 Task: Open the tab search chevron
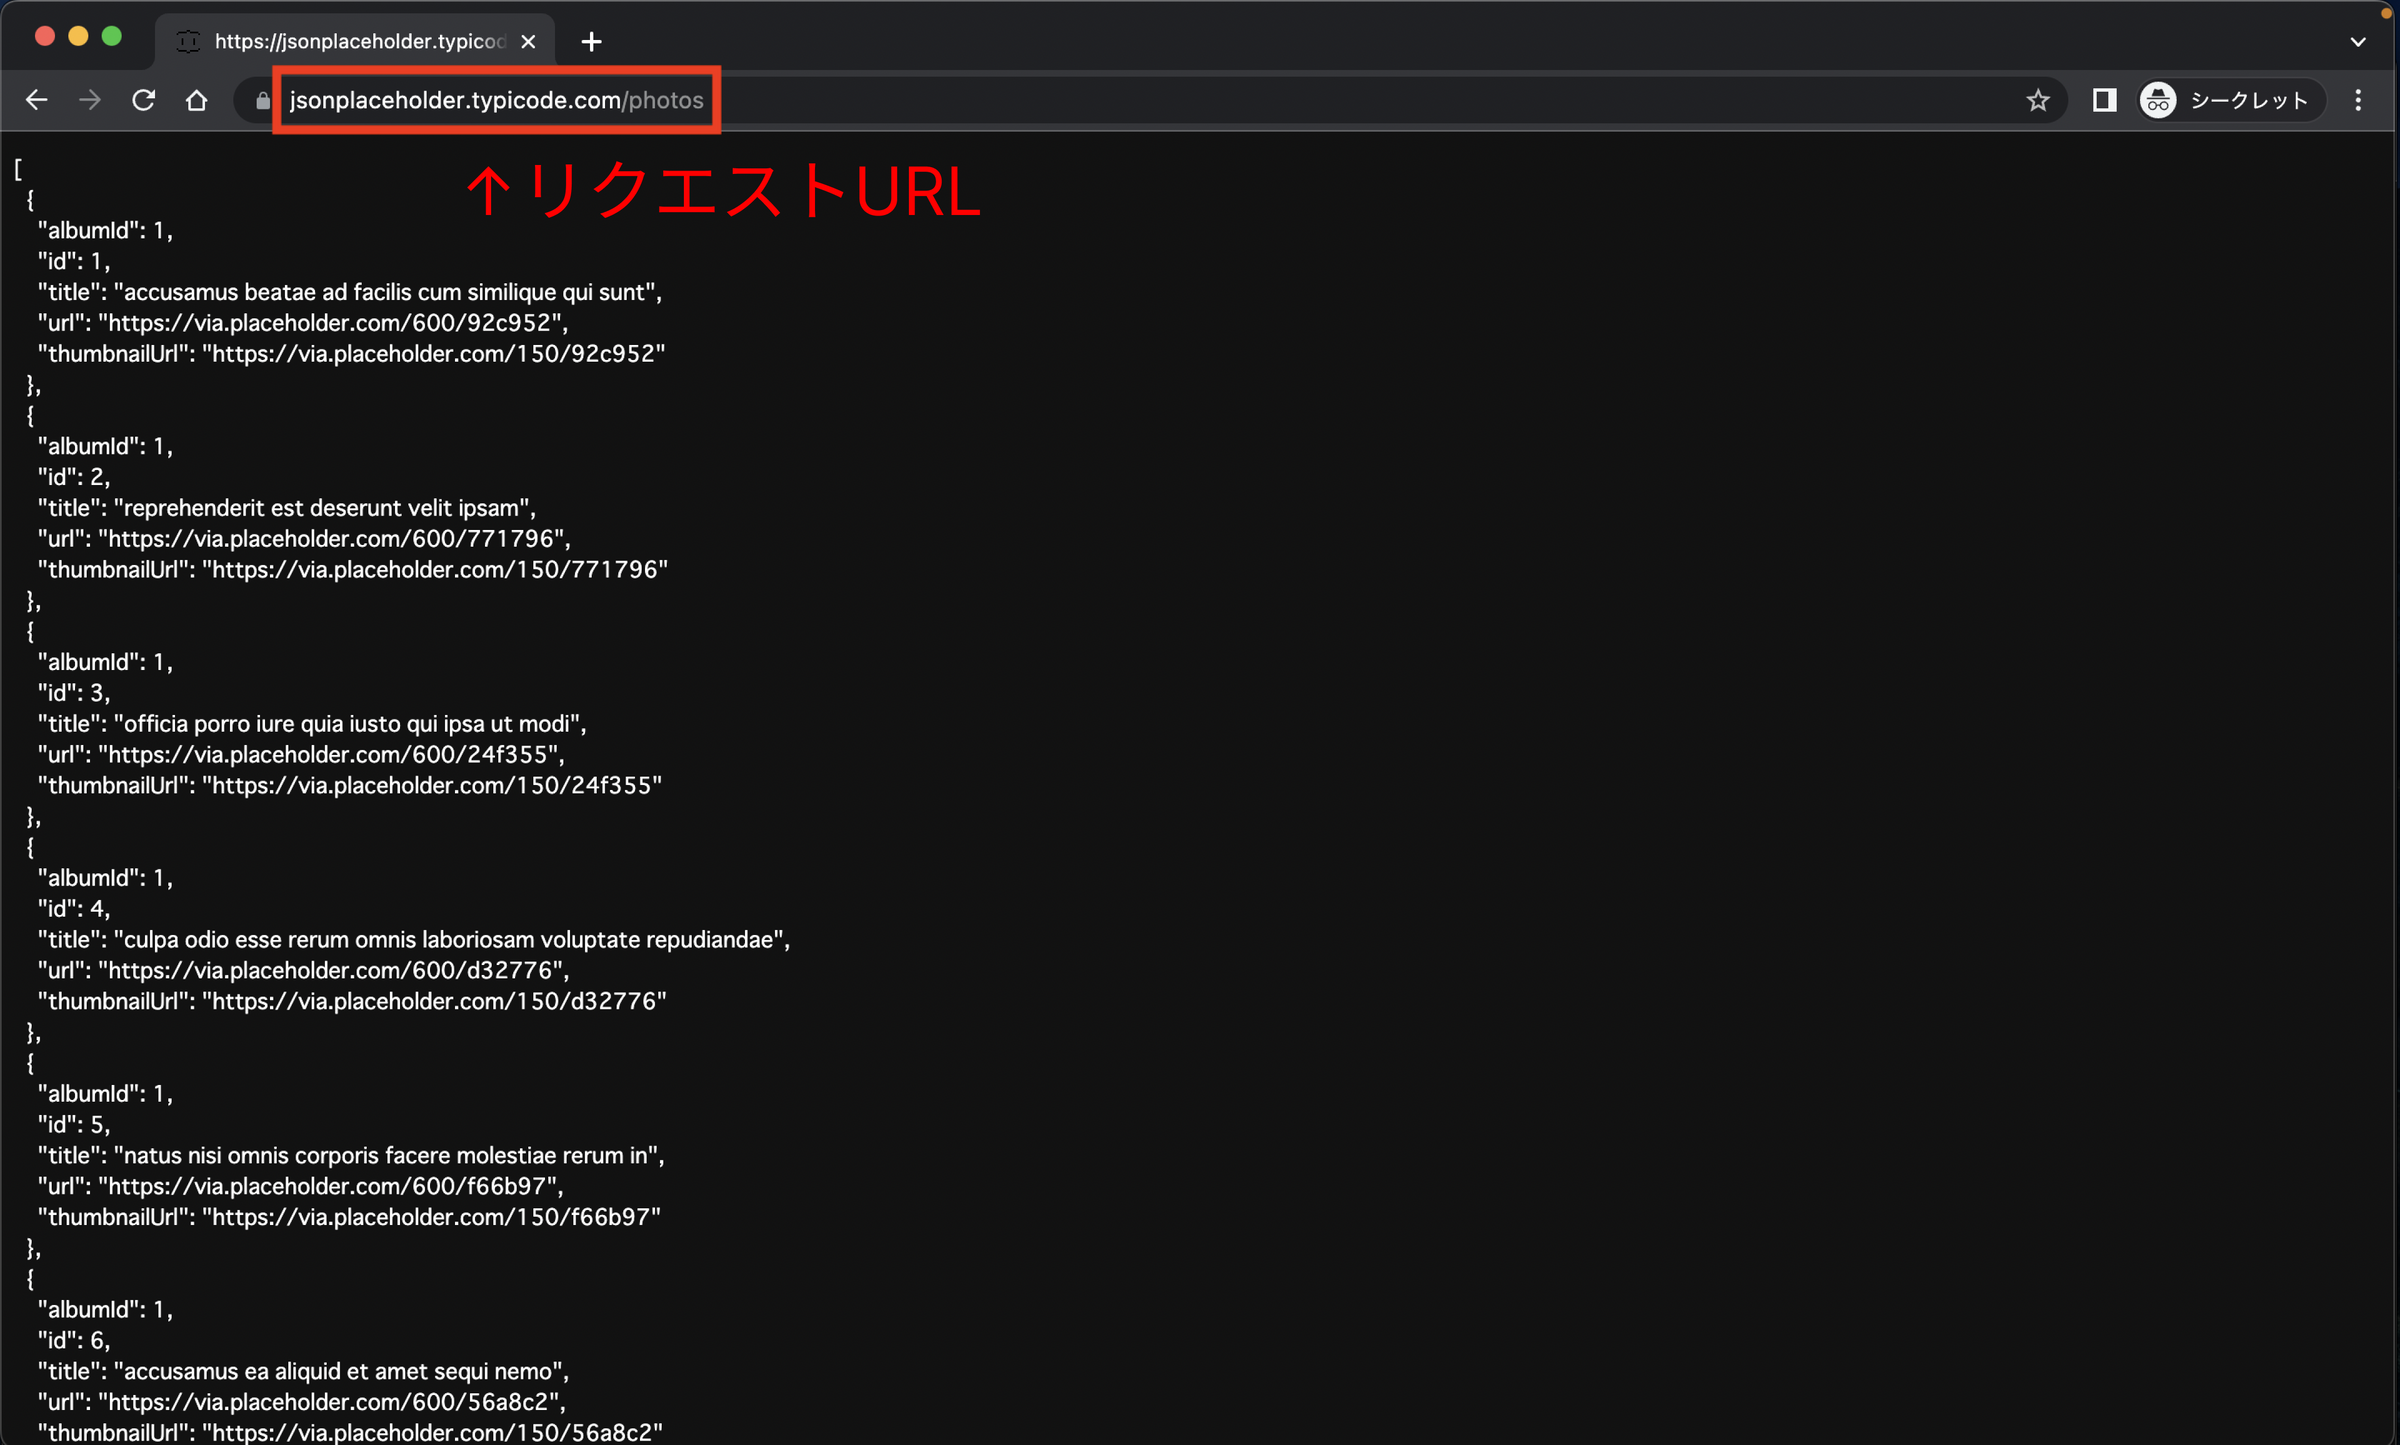point(2358,41)
